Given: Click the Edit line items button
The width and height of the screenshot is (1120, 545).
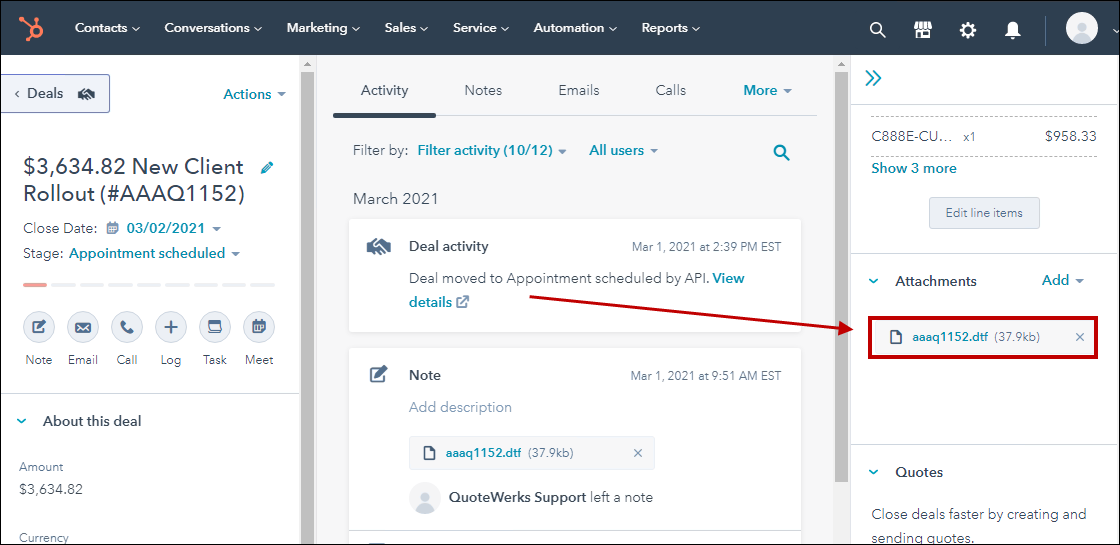Looking at the screenshot, I should [x=984, y=213].
